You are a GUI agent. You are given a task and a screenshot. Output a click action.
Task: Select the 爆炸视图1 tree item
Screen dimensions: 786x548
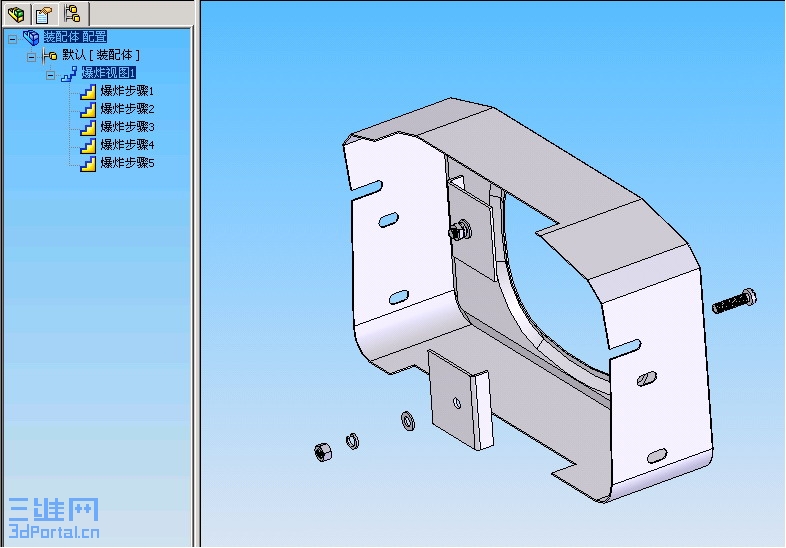point(109,73)
